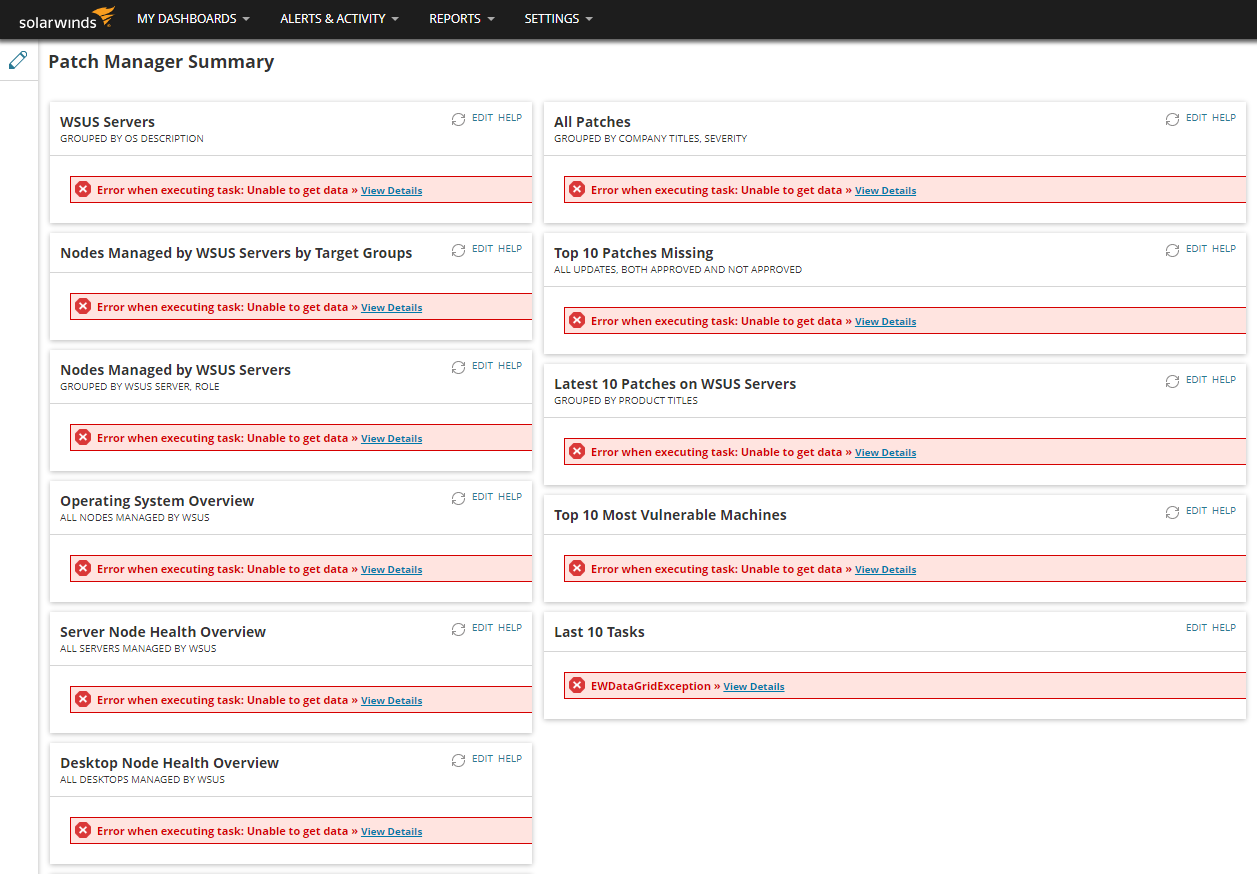
Task: Click the pencil customize page icon
Action: (18, 60)
